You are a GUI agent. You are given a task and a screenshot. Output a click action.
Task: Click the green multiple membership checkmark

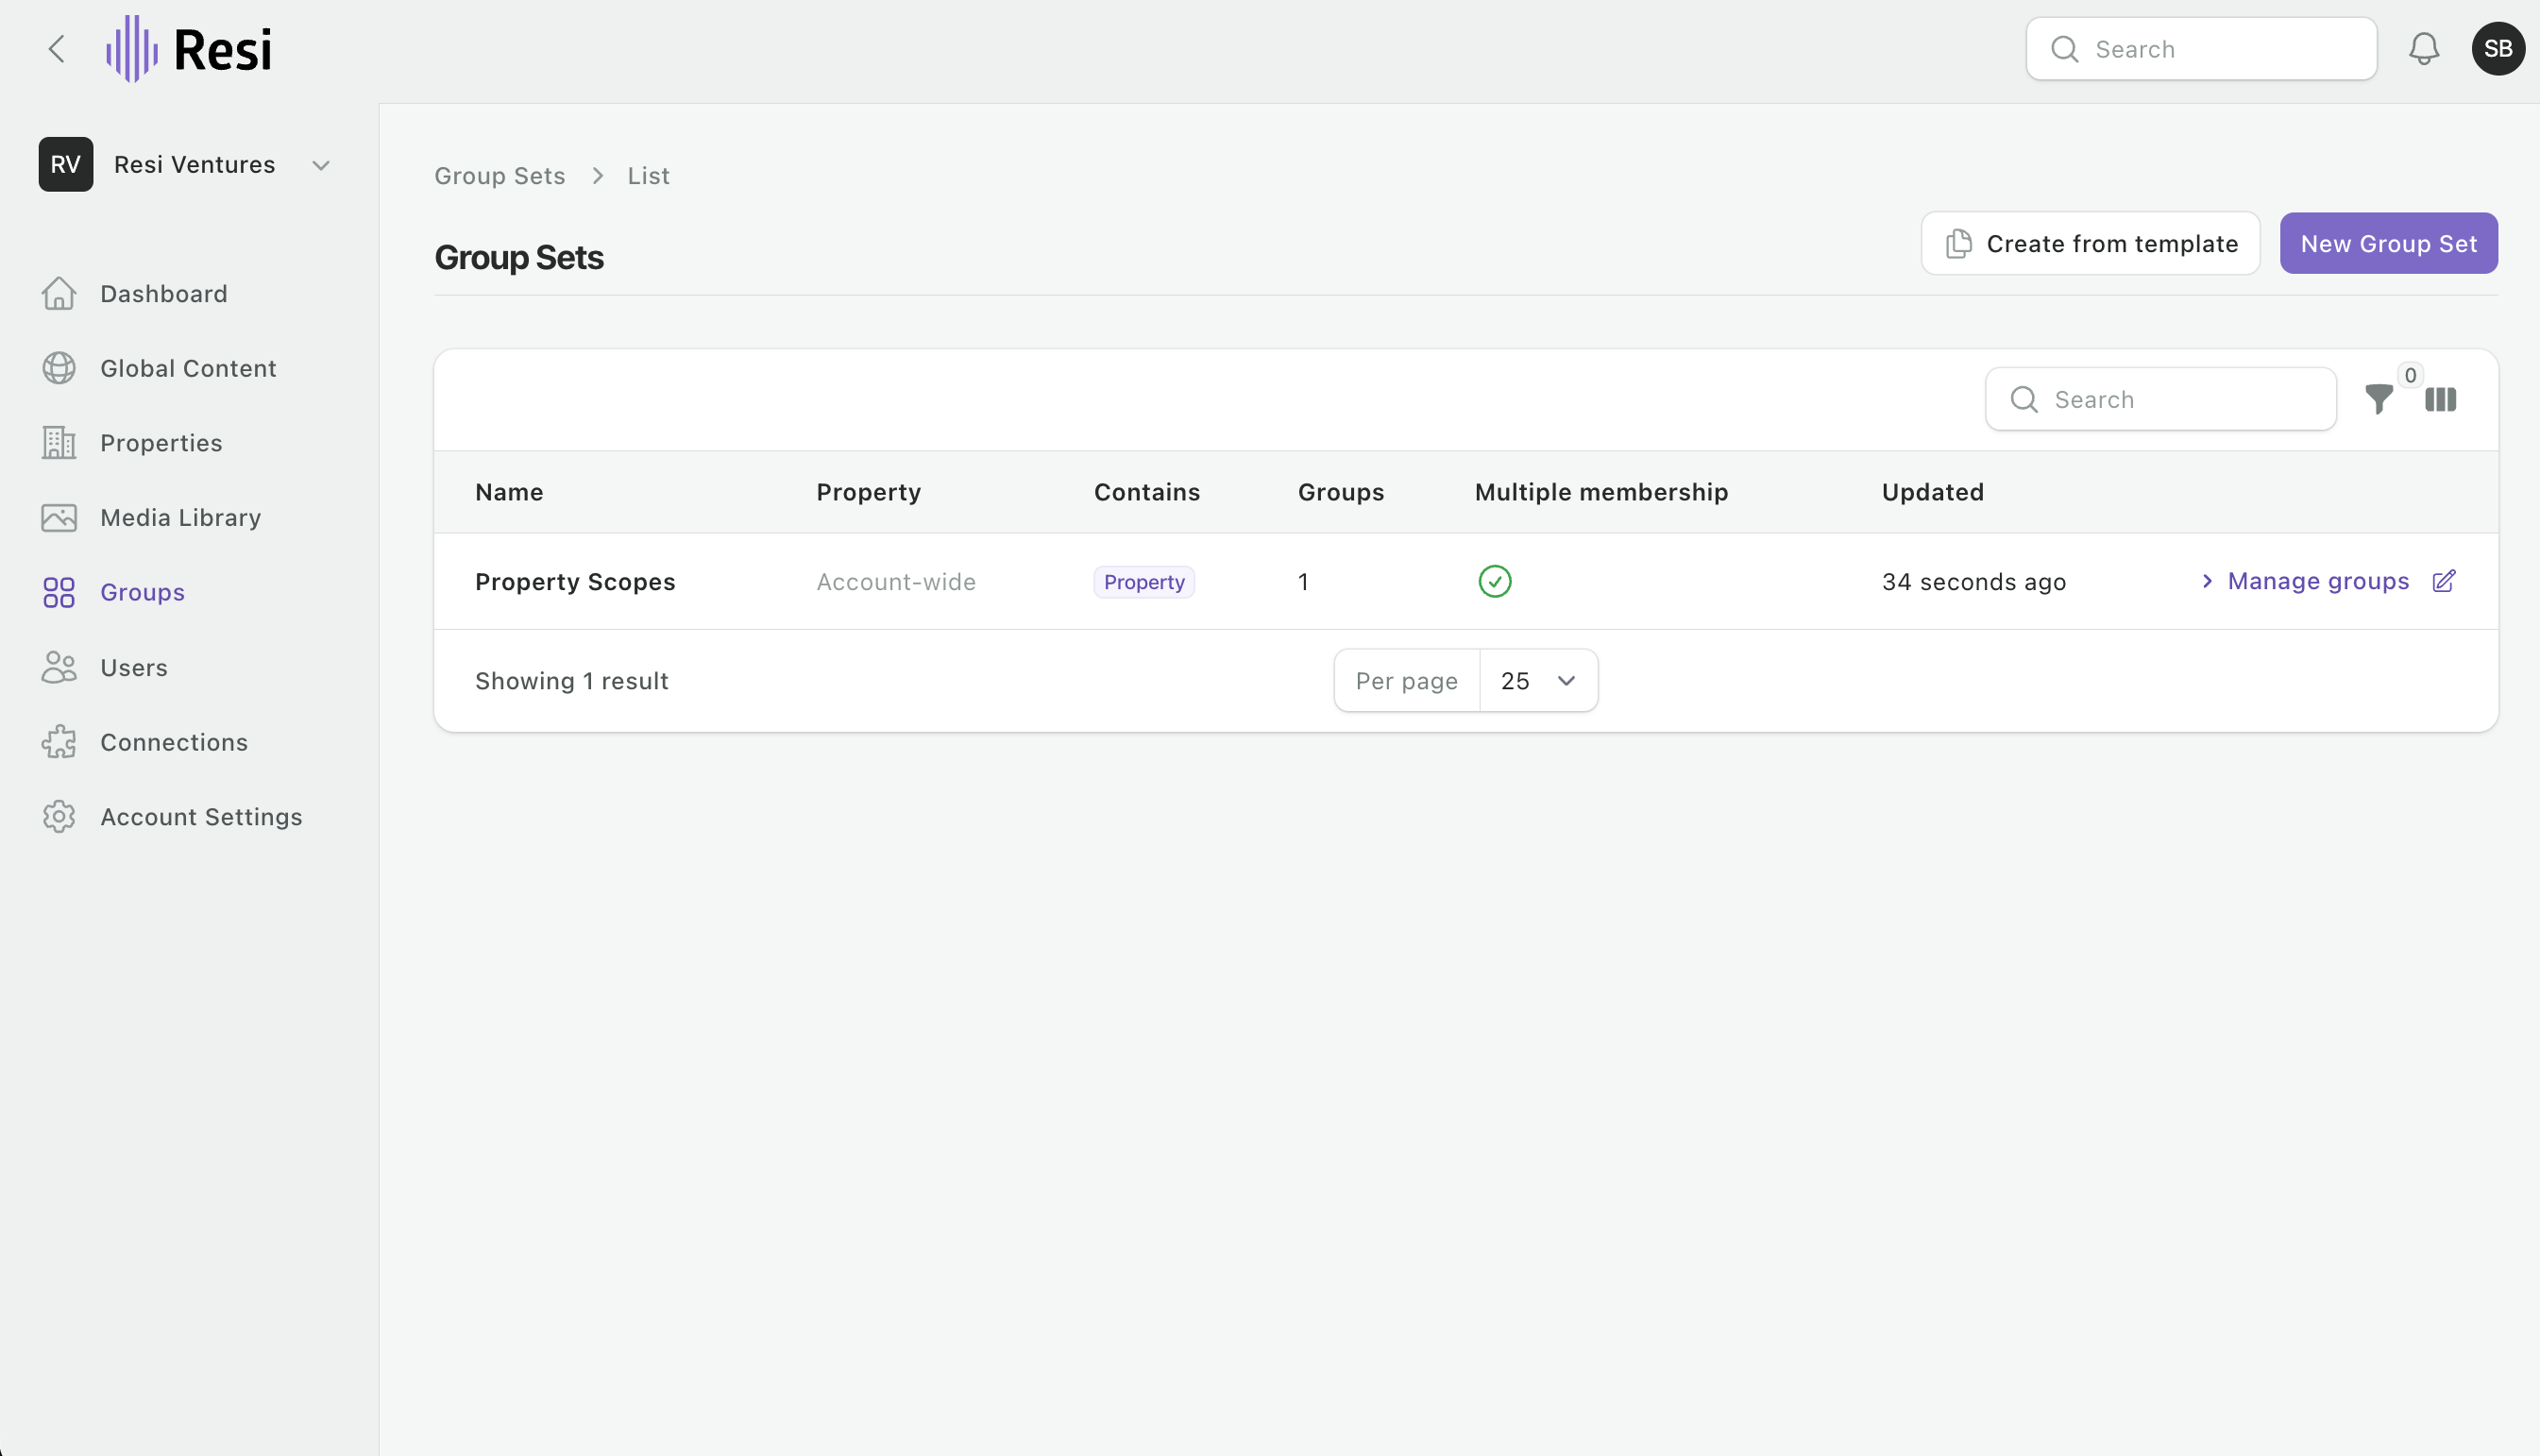click(x=1494, y=581)
